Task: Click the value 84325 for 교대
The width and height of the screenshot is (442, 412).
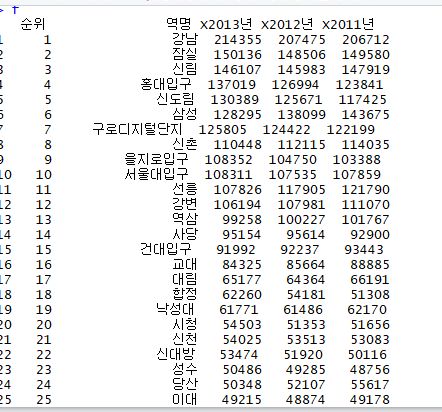Action: [x=242, y=265]
